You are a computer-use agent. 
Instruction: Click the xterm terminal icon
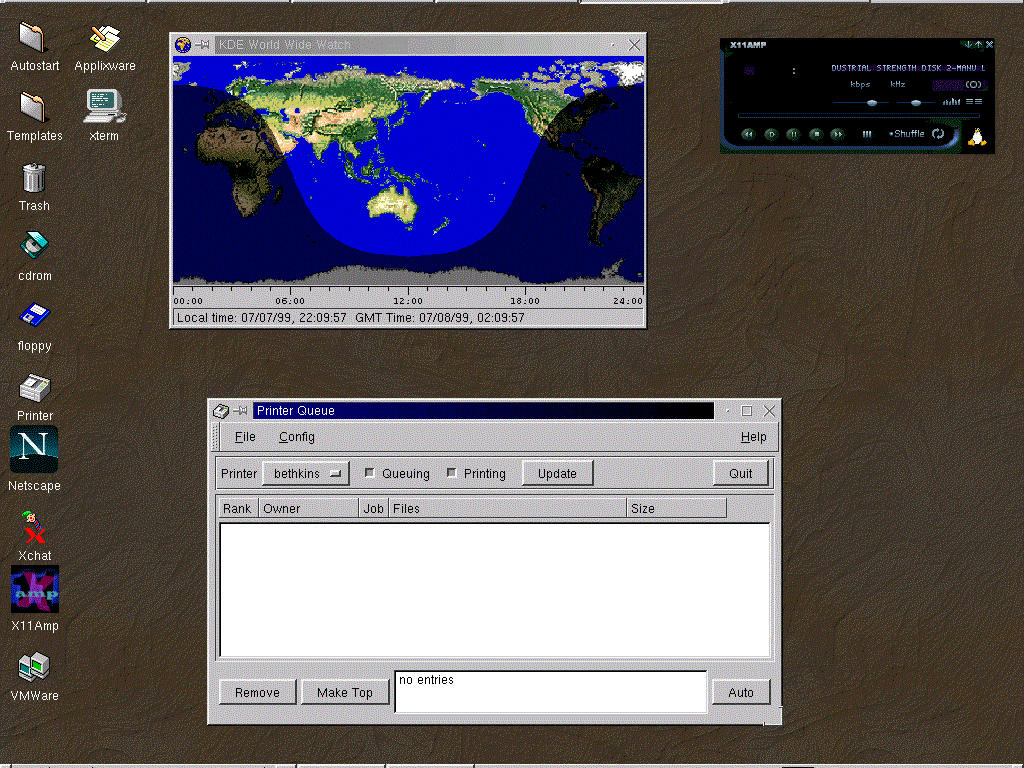pyautogui.click(x=103, y=103)
